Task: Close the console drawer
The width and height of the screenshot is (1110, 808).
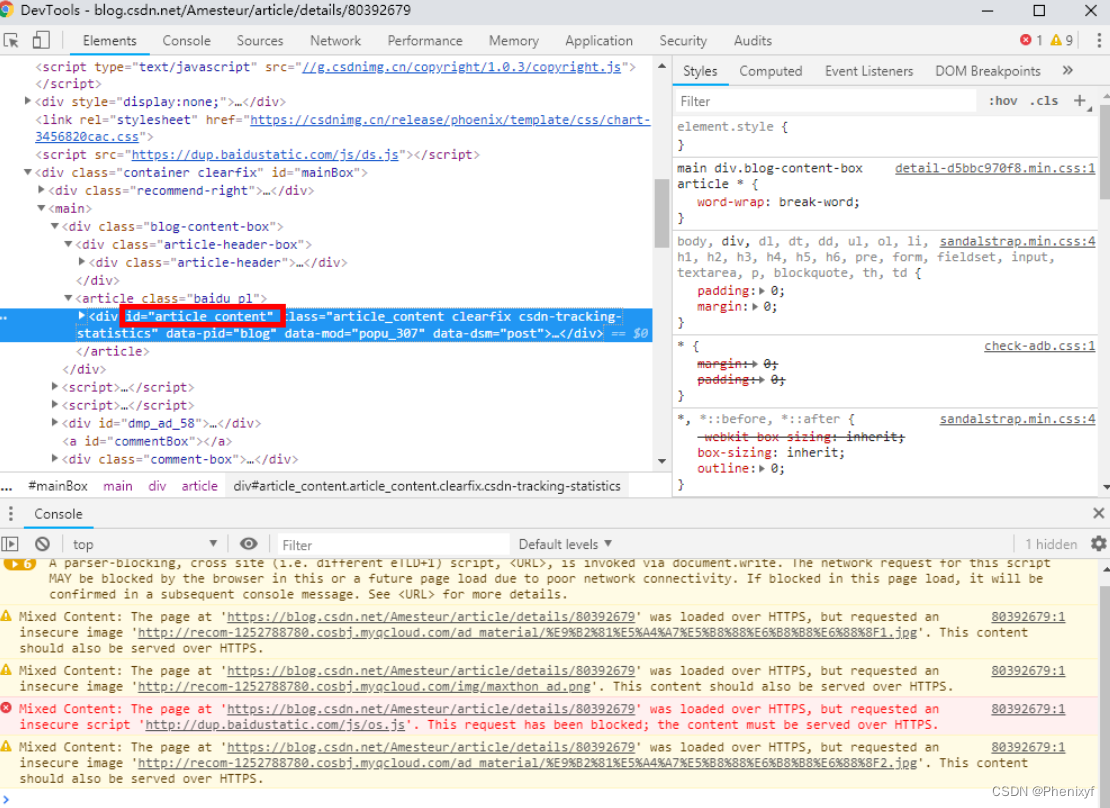Action: coord(1098,513)
